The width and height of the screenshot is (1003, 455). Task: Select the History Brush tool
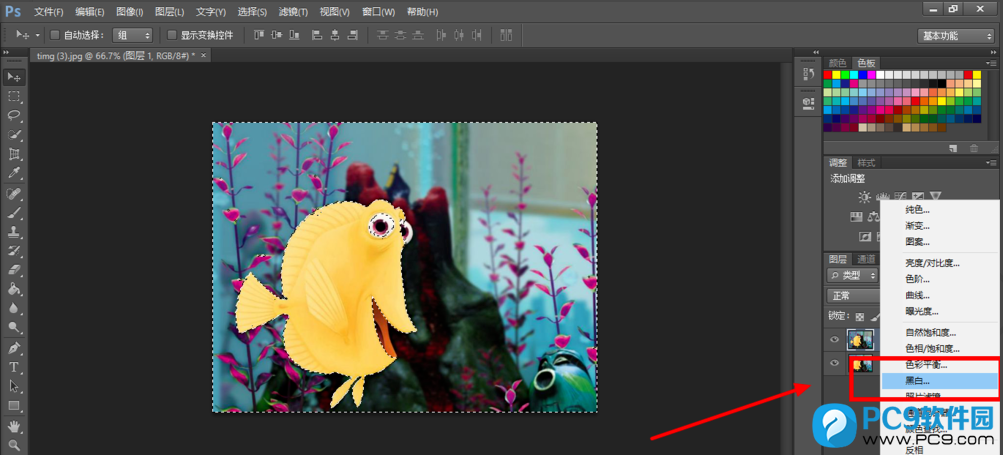13,251
